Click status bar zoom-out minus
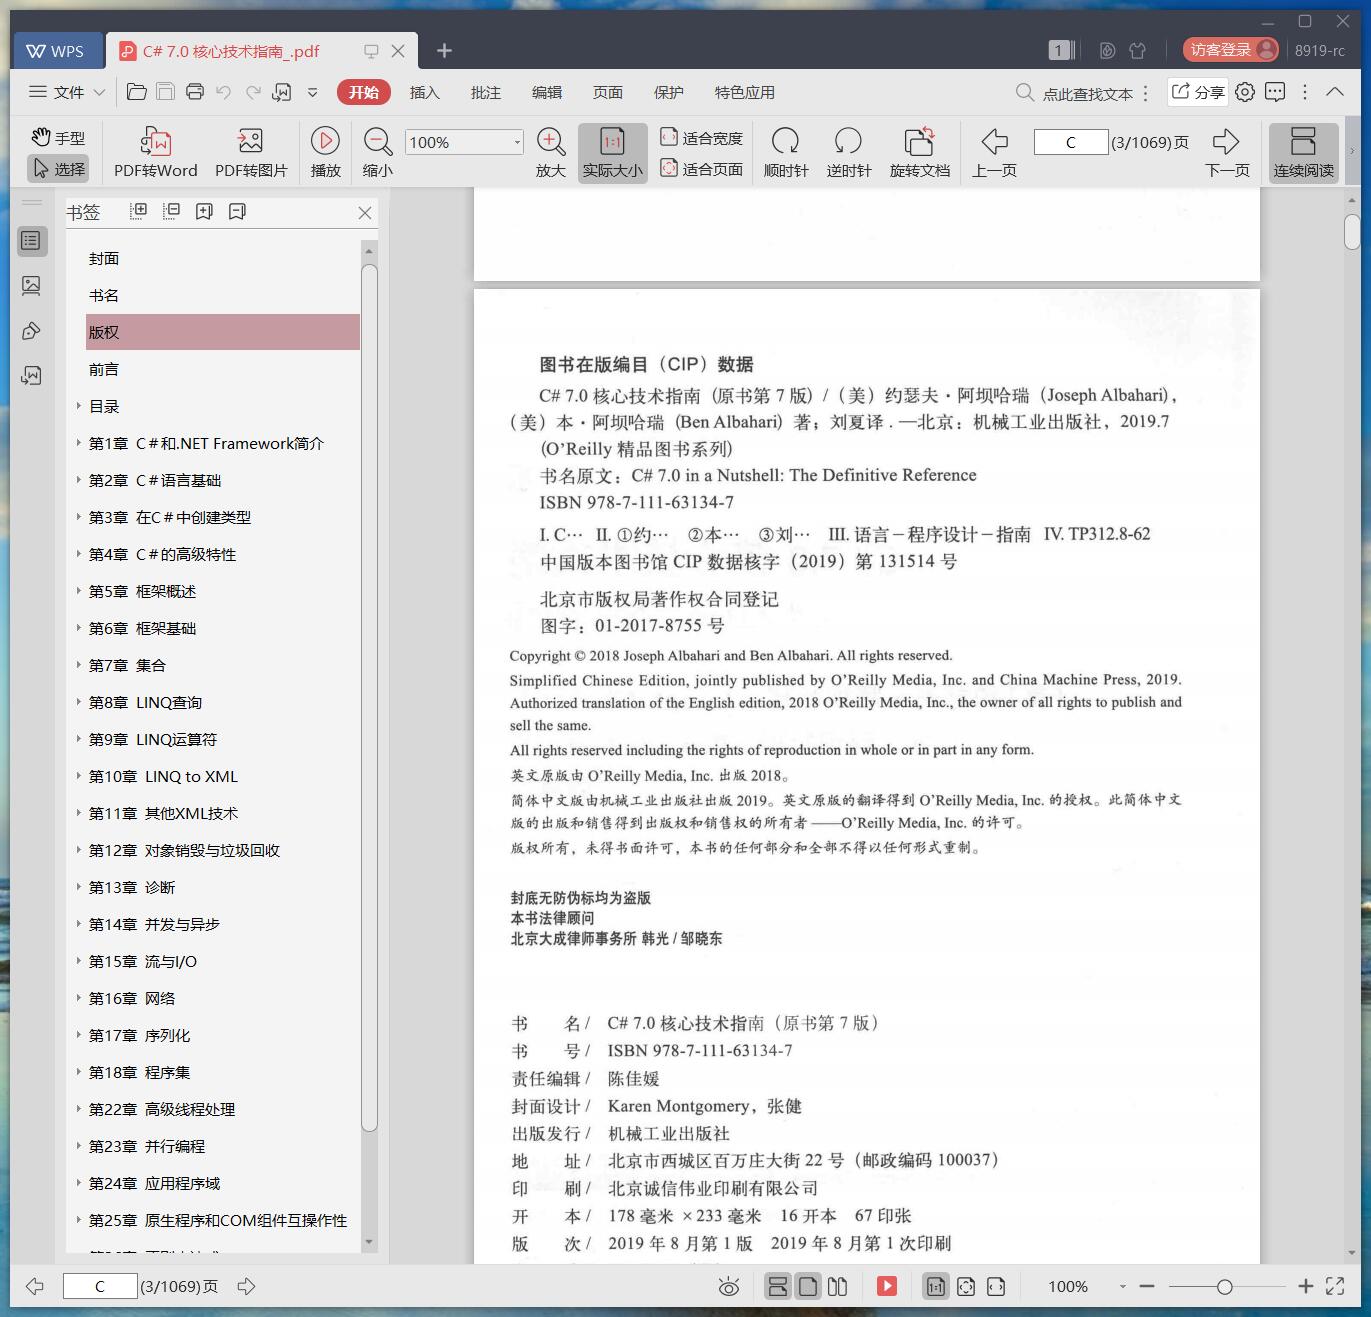This screenshot has width=1371, height=1317. pos(1147,1286)
